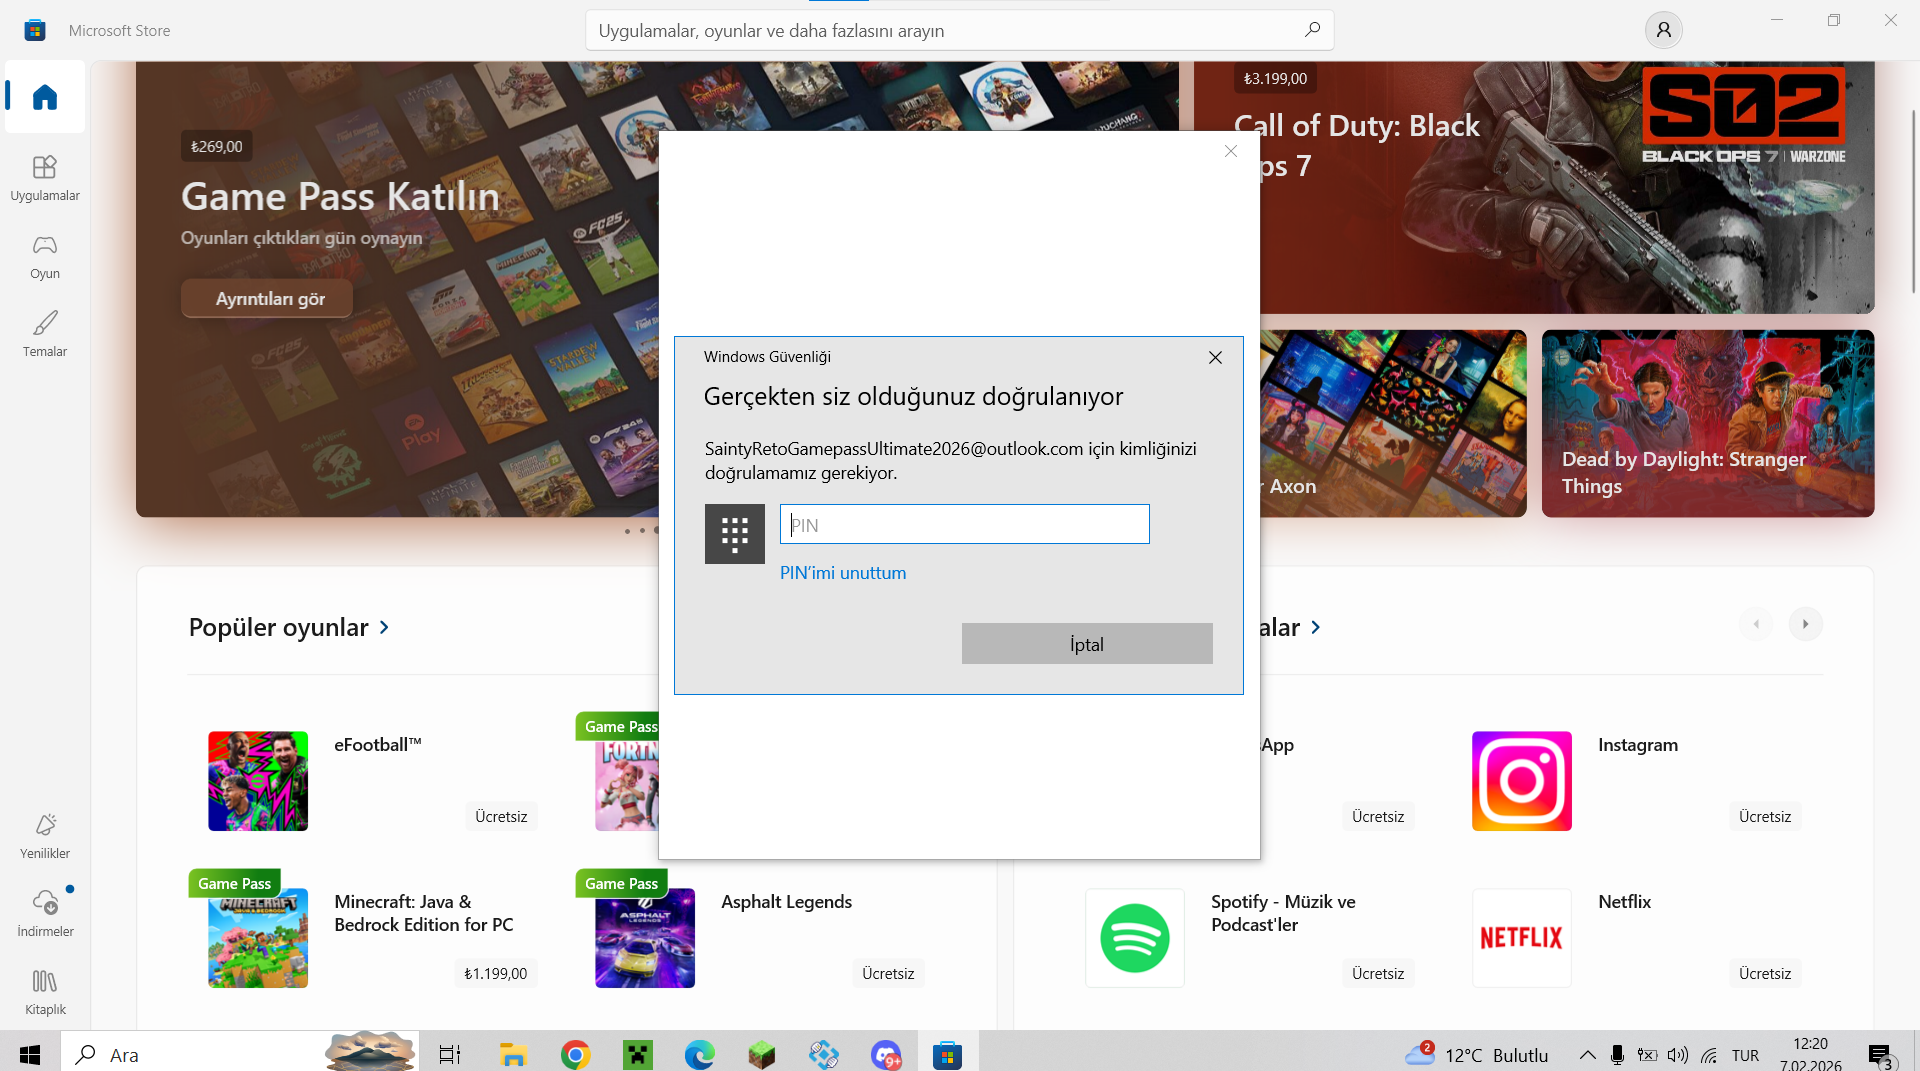Open the Kitaplık library
Viewport: 1920px width, 1071px height.
pos(45,992)
